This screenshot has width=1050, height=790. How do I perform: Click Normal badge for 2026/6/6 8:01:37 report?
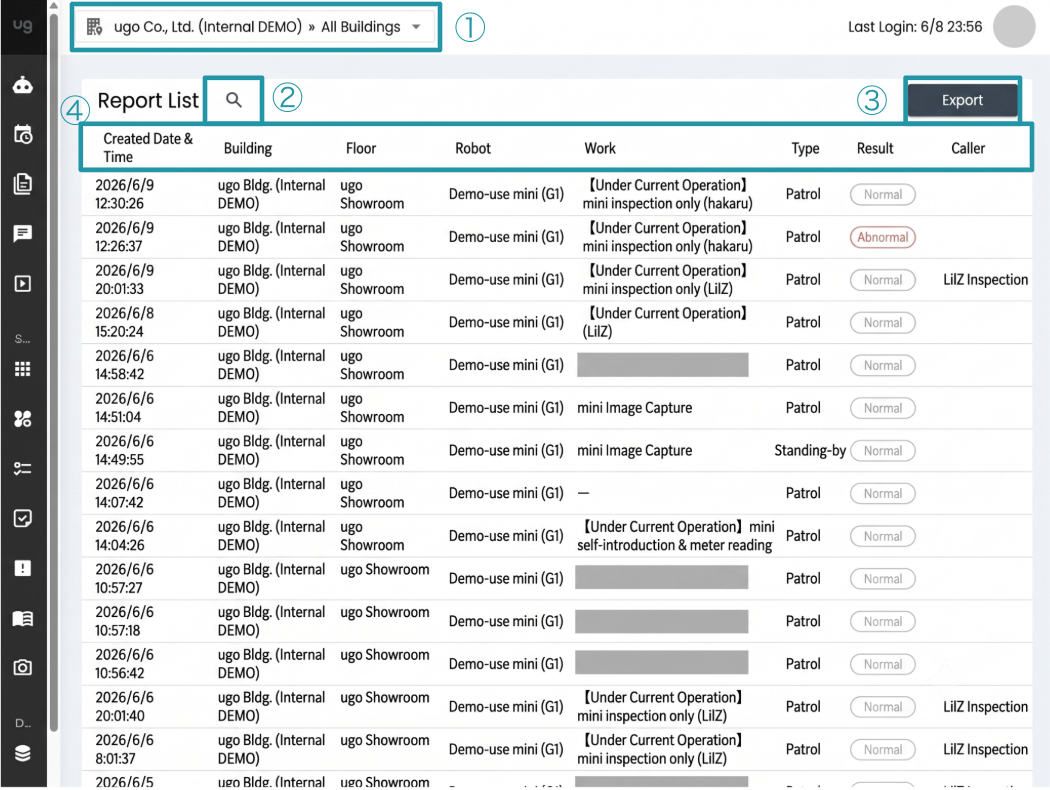pos(883,749)
